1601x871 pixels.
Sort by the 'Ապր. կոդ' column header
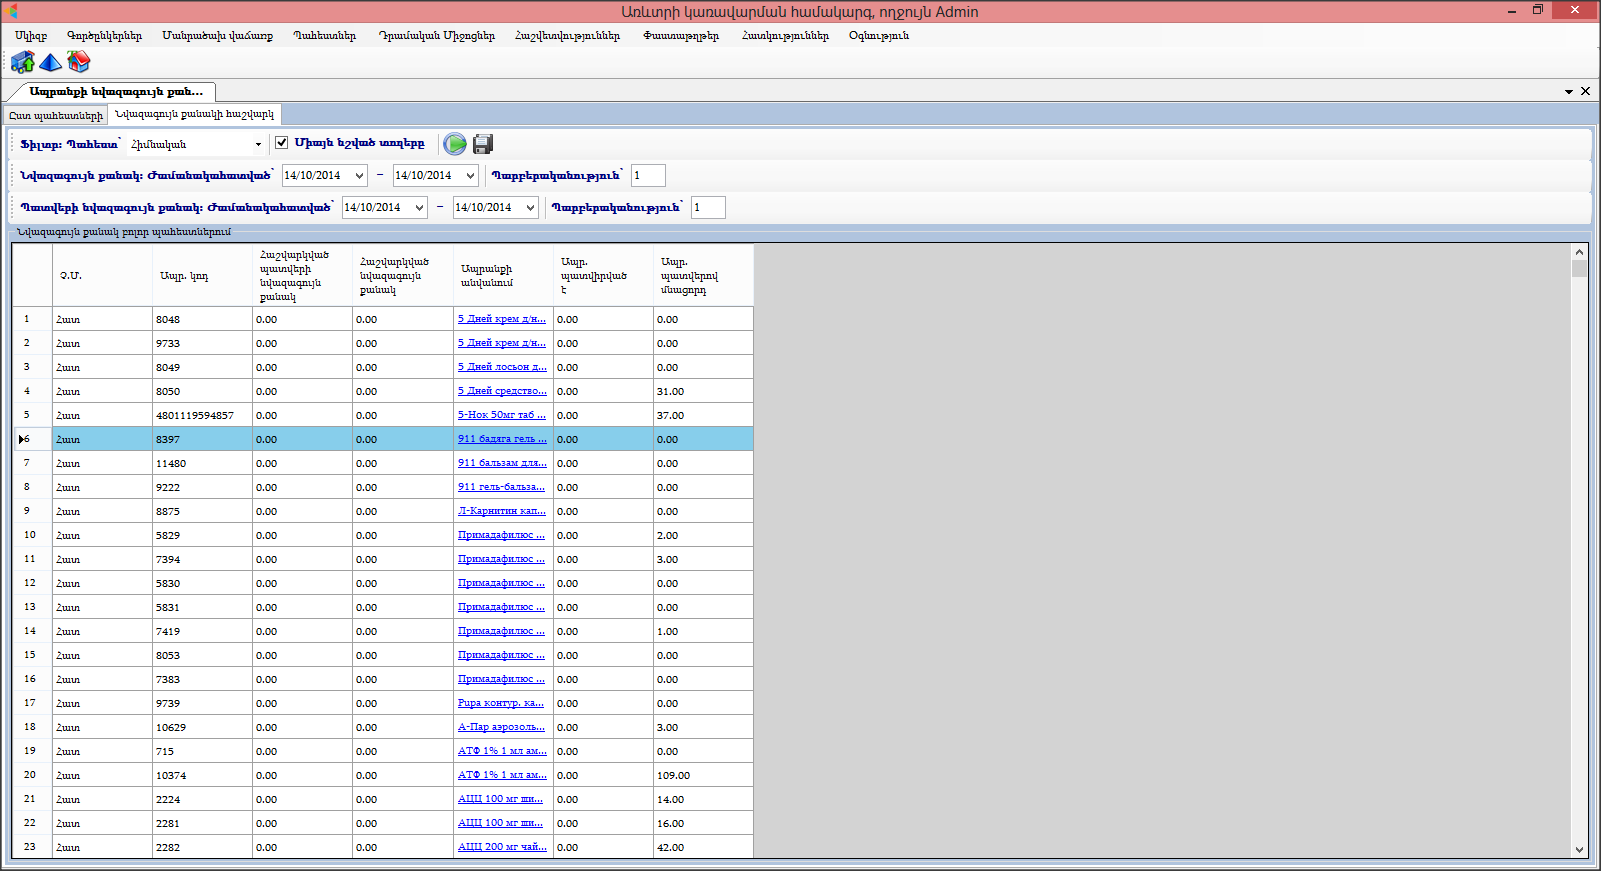203,276
